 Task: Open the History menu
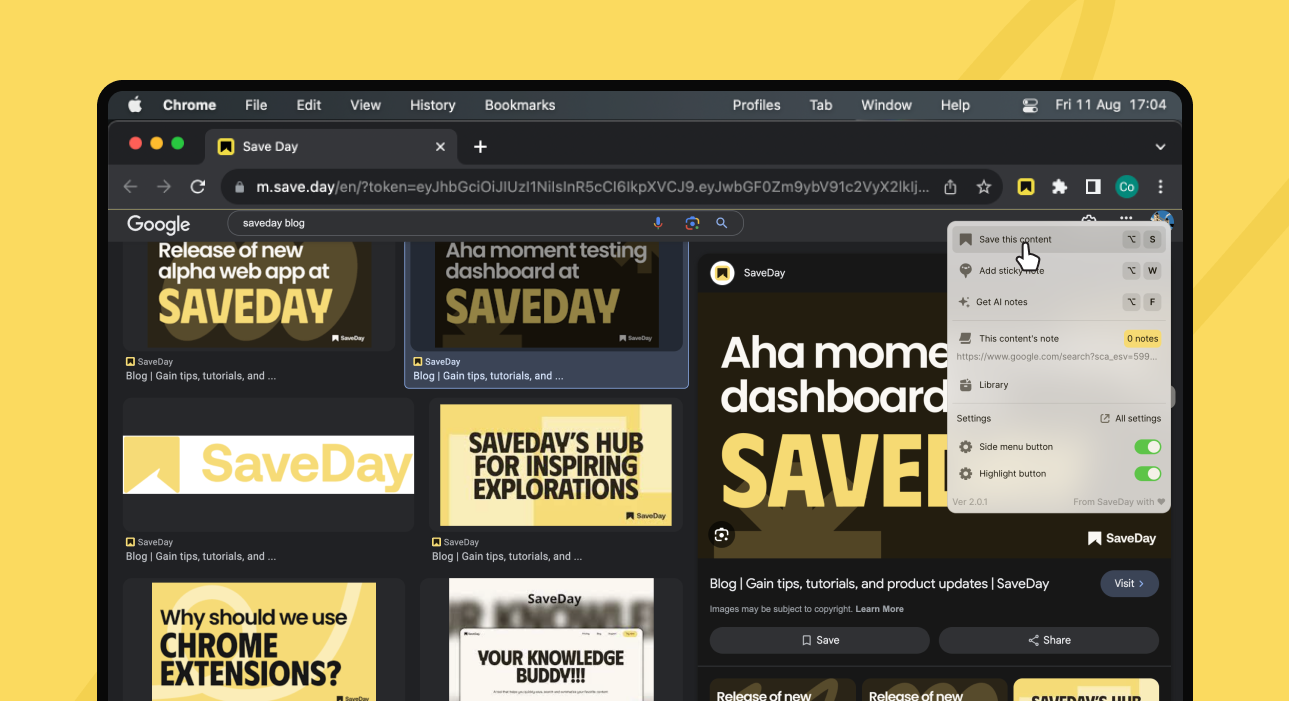click(x=433, y=105)
